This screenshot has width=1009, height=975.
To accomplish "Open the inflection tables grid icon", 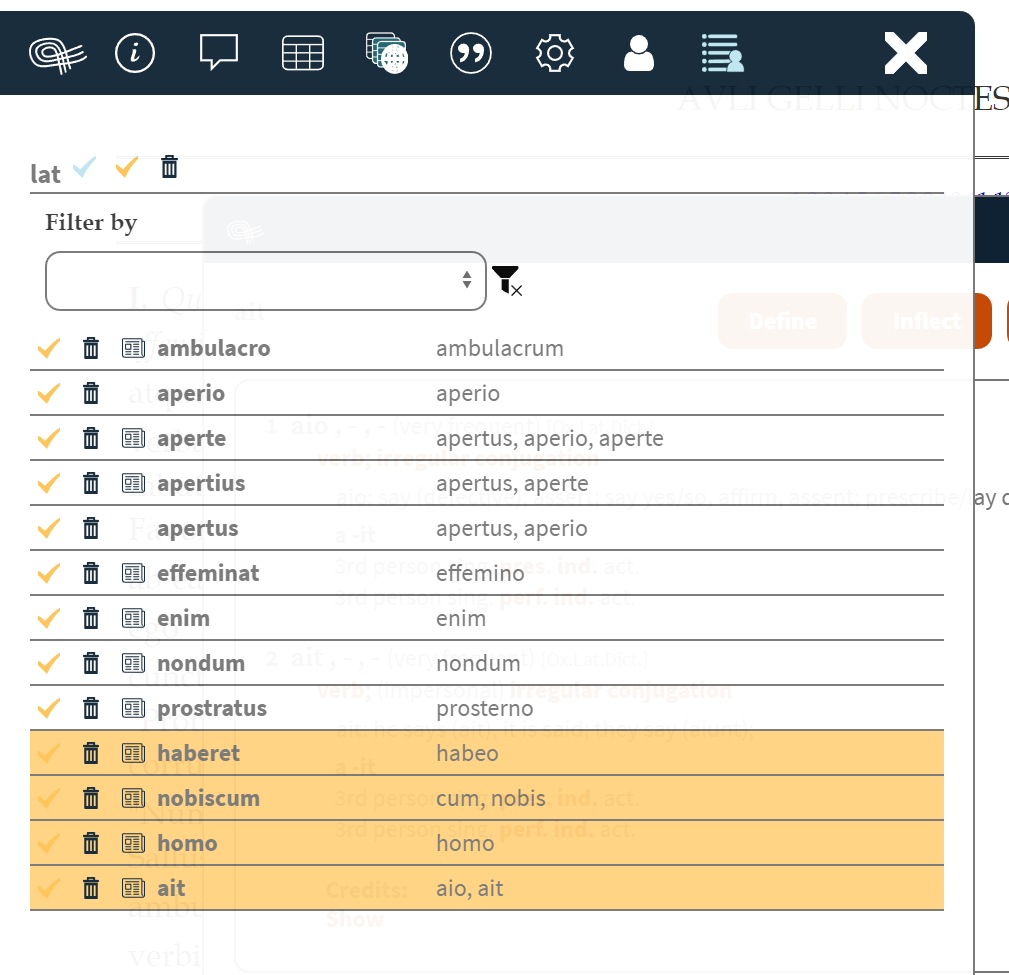I will (x=302, y=53).
